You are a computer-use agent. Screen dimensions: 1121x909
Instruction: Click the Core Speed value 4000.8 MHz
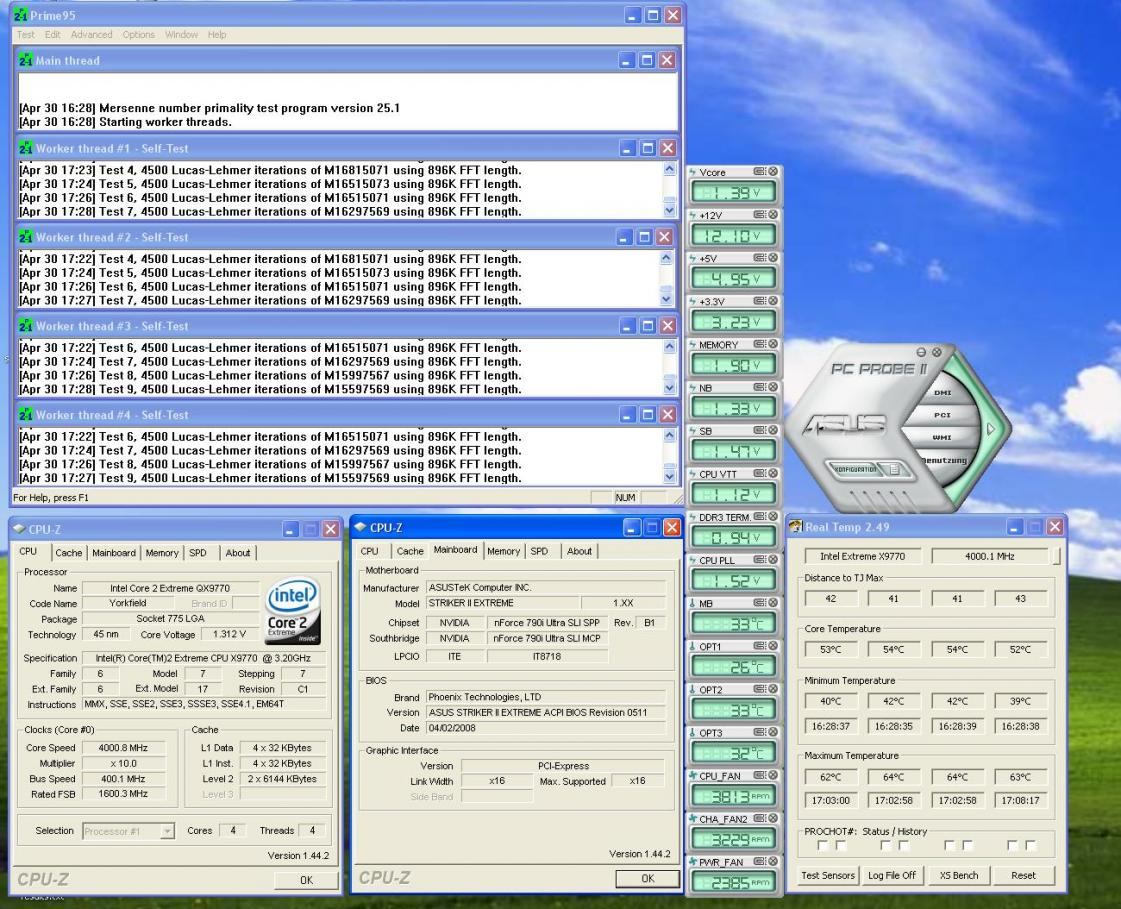click(123, 748)
